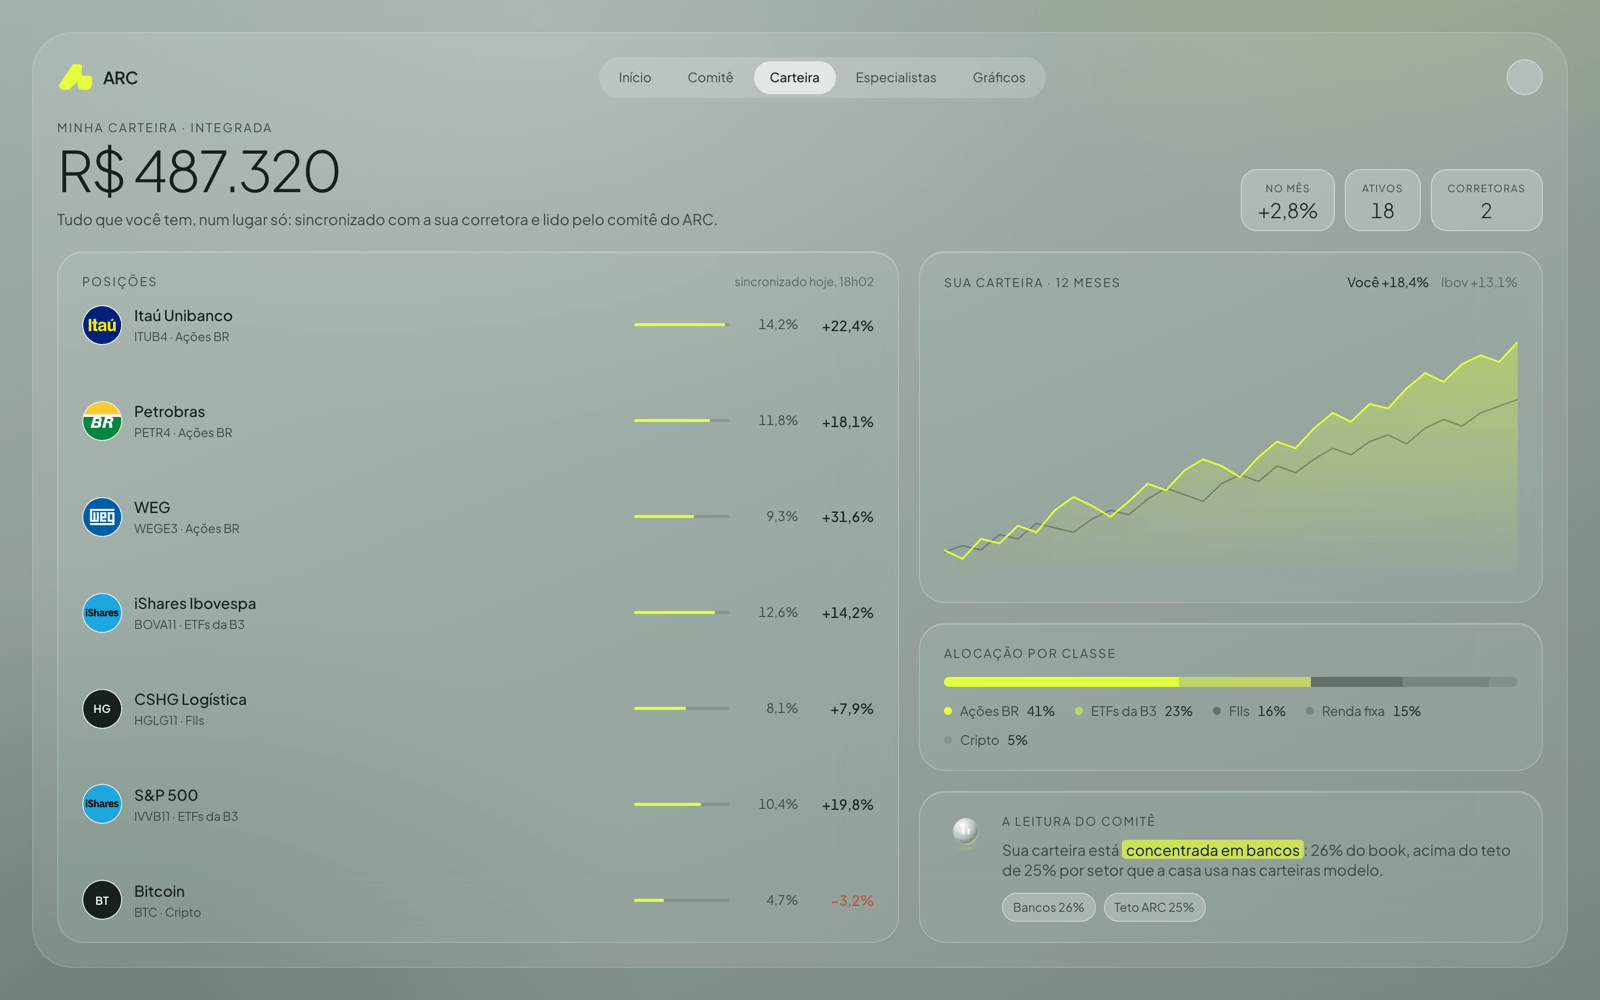
Task: Click the Ações BR legend dot
Action: (x=948, y=711)
